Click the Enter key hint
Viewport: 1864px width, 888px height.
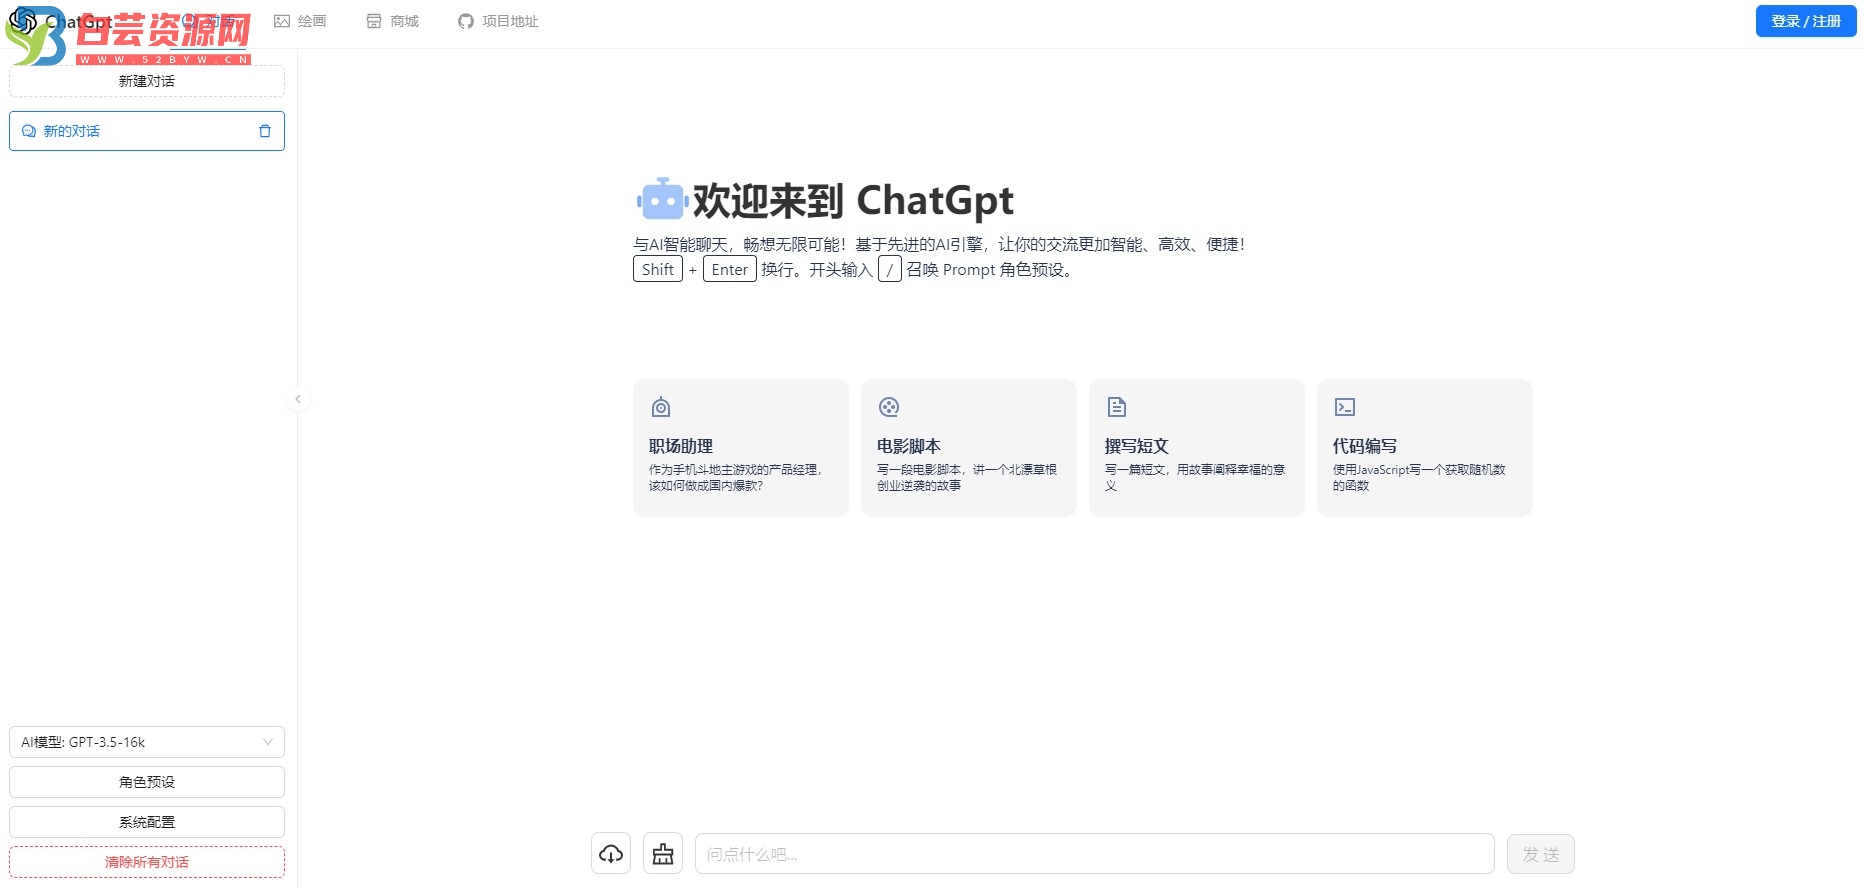click(x=730, y=269)
